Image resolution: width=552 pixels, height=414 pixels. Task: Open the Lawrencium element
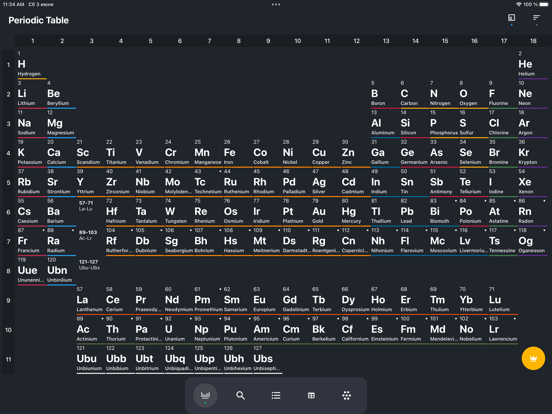(503, 330)
